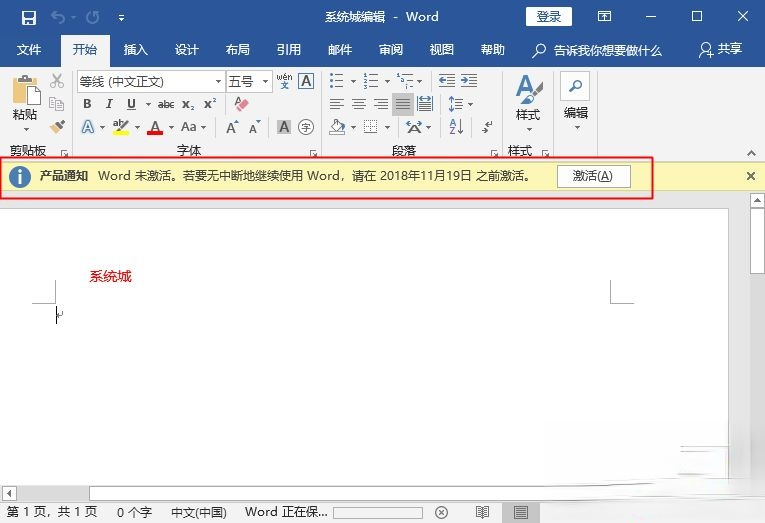Click the 登录 sign-in button
The width and height of the screenshot is (765, 523).
[548, 17]
